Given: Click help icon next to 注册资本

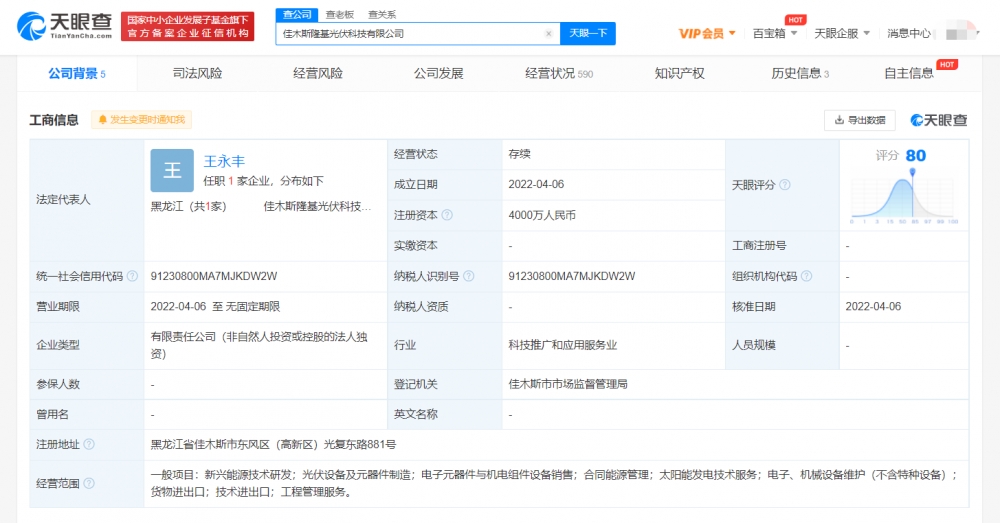Looking at the screenshot, I should pos(447,215).
